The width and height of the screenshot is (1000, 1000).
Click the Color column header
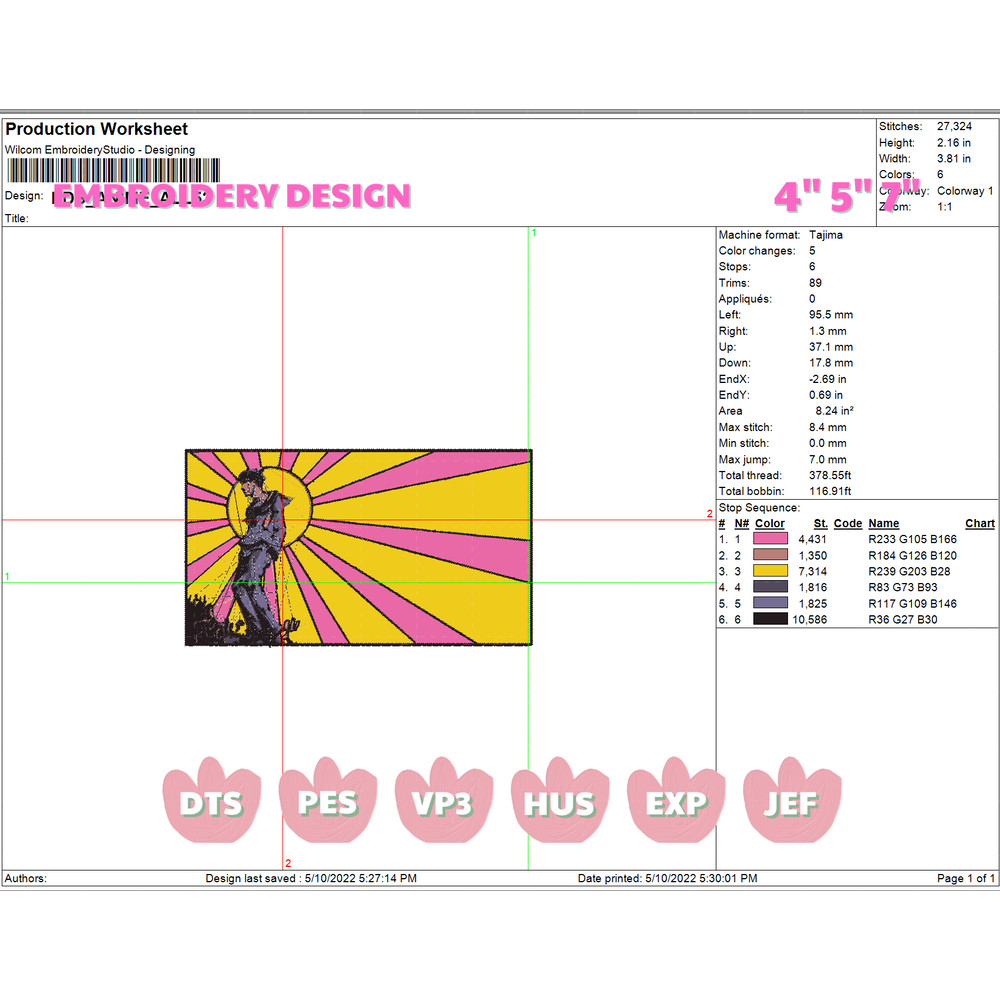click(770, 523)
